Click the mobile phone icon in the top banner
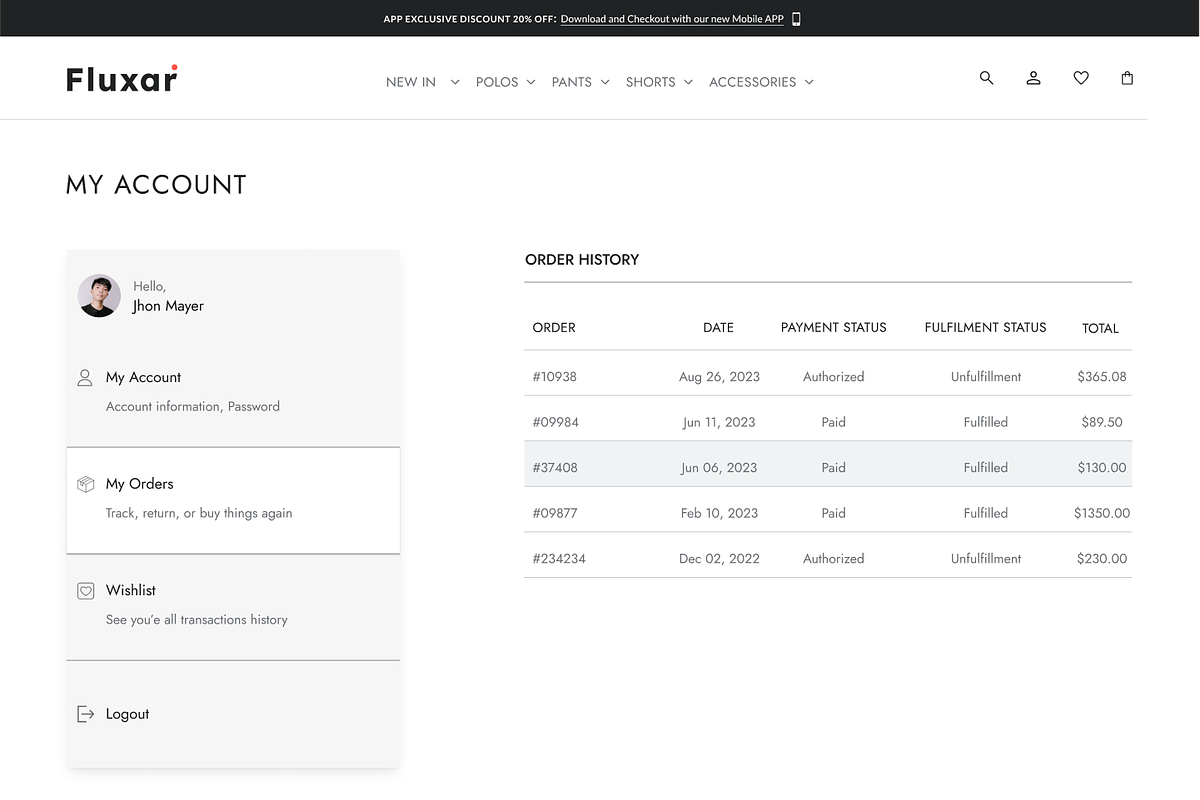This screenshot has height=800, width=1200. pyautogui.click(x=796, y=19)
